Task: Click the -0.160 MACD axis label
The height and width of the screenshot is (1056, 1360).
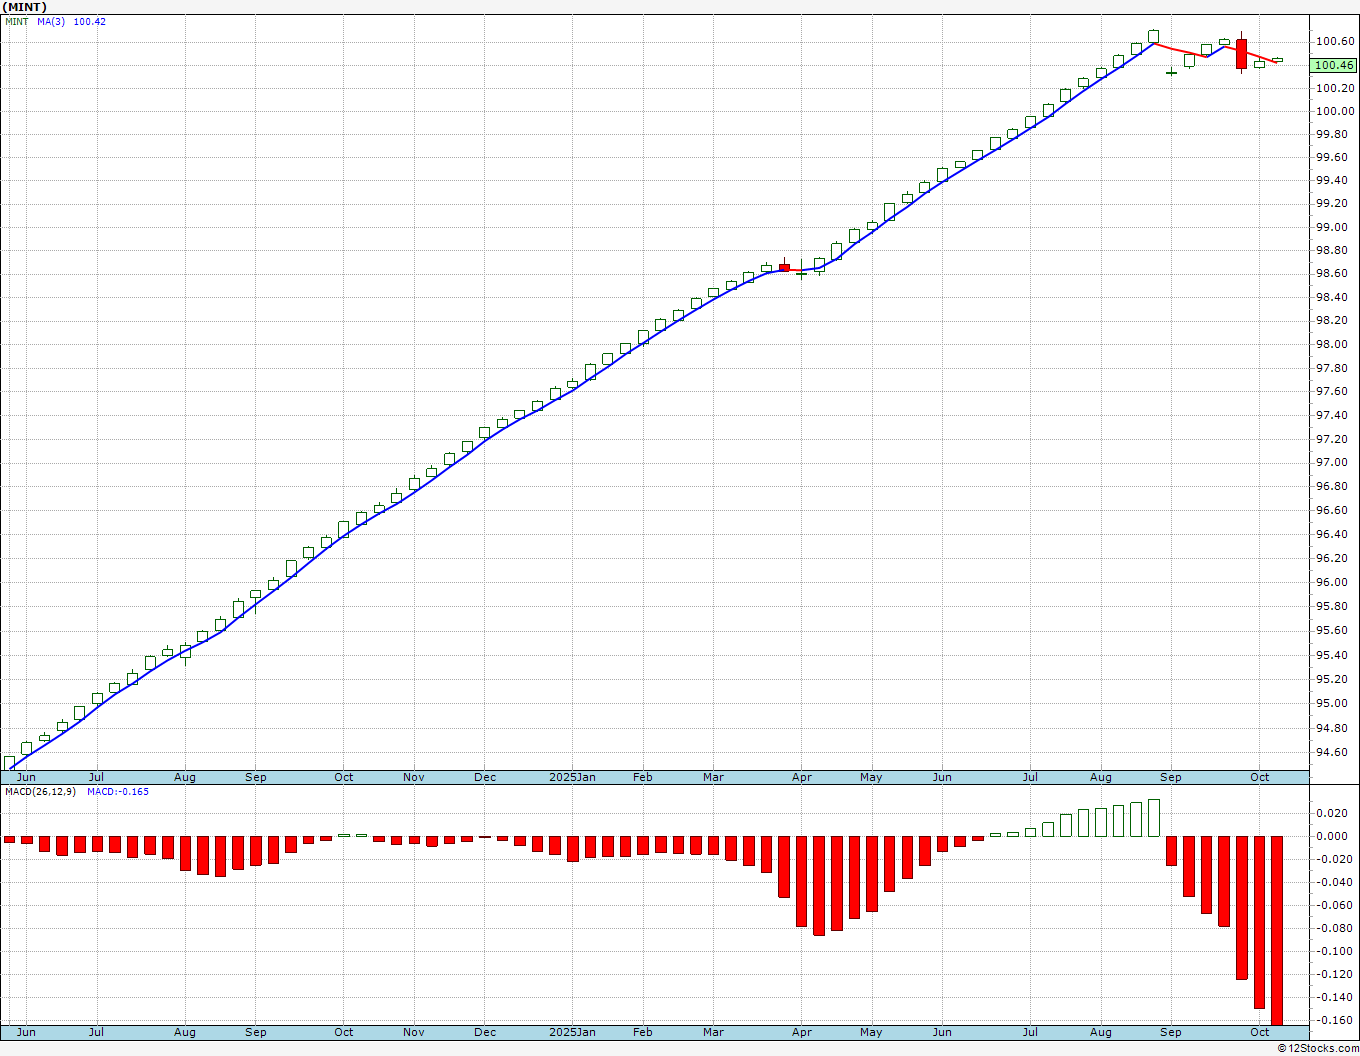Action: (1334, 1021)
